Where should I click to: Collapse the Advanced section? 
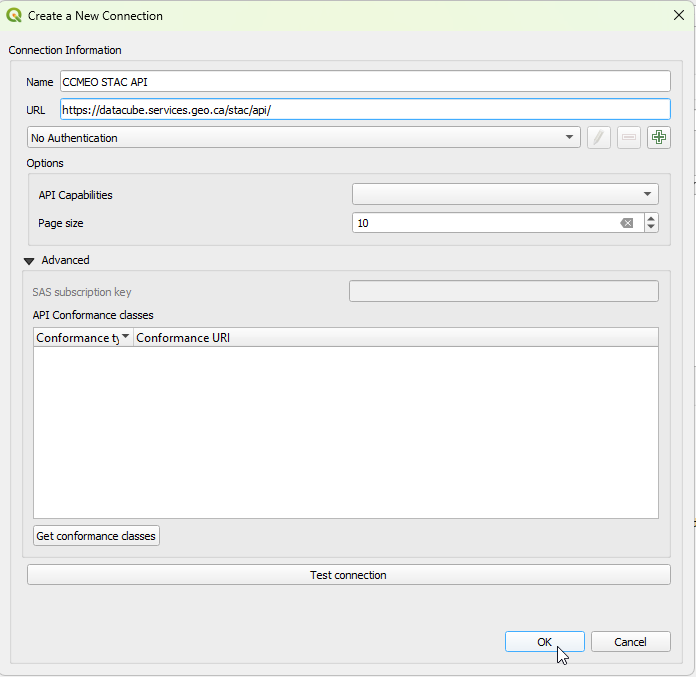(29, 260)
